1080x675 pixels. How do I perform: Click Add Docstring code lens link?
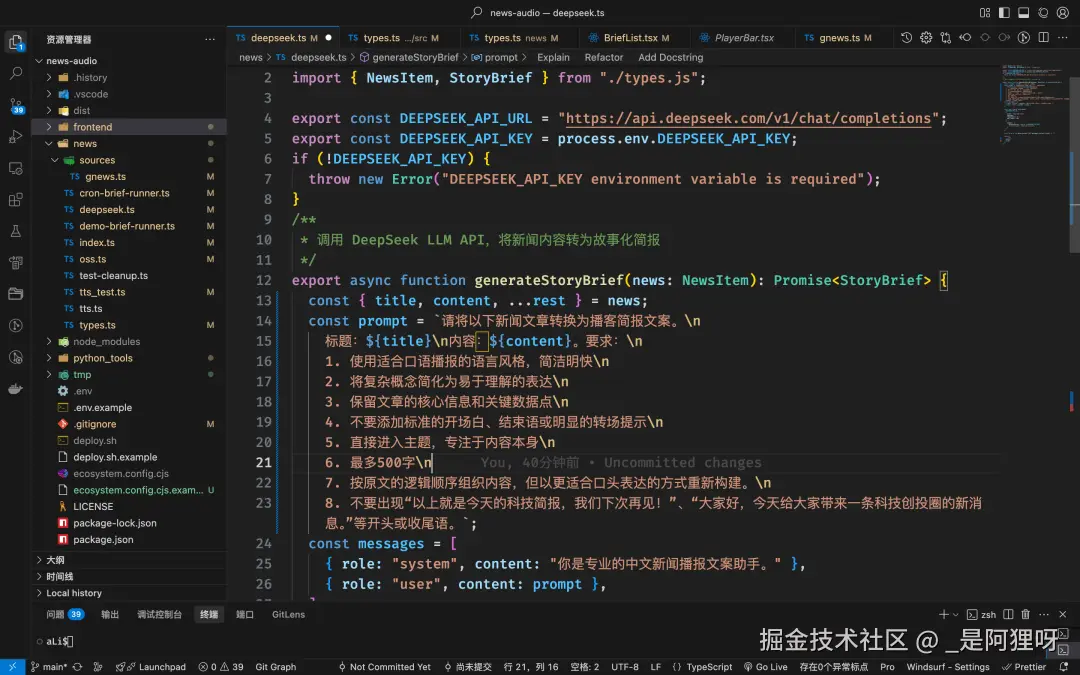[x=670, y=57]
